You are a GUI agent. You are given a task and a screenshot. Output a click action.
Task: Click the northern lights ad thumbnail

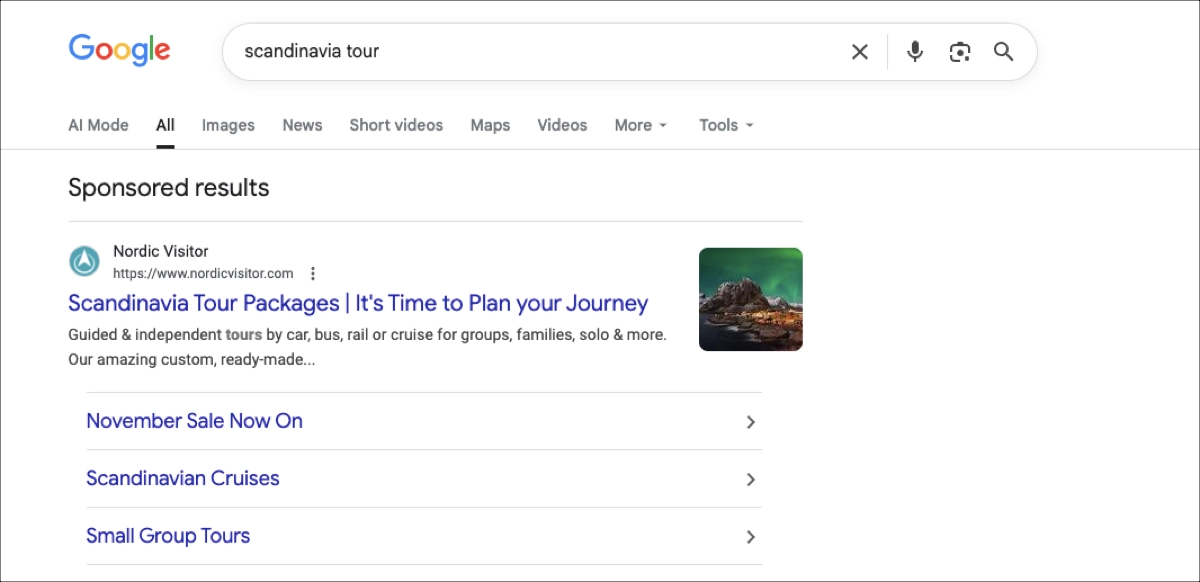click(750, 299)
